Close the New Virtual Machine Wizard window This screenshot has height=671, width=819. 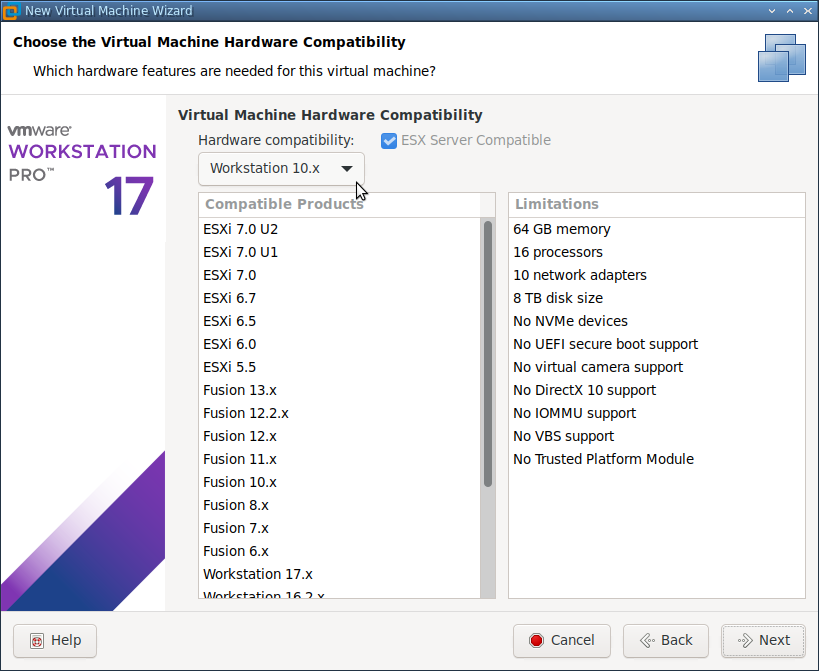tap(808, 11)
